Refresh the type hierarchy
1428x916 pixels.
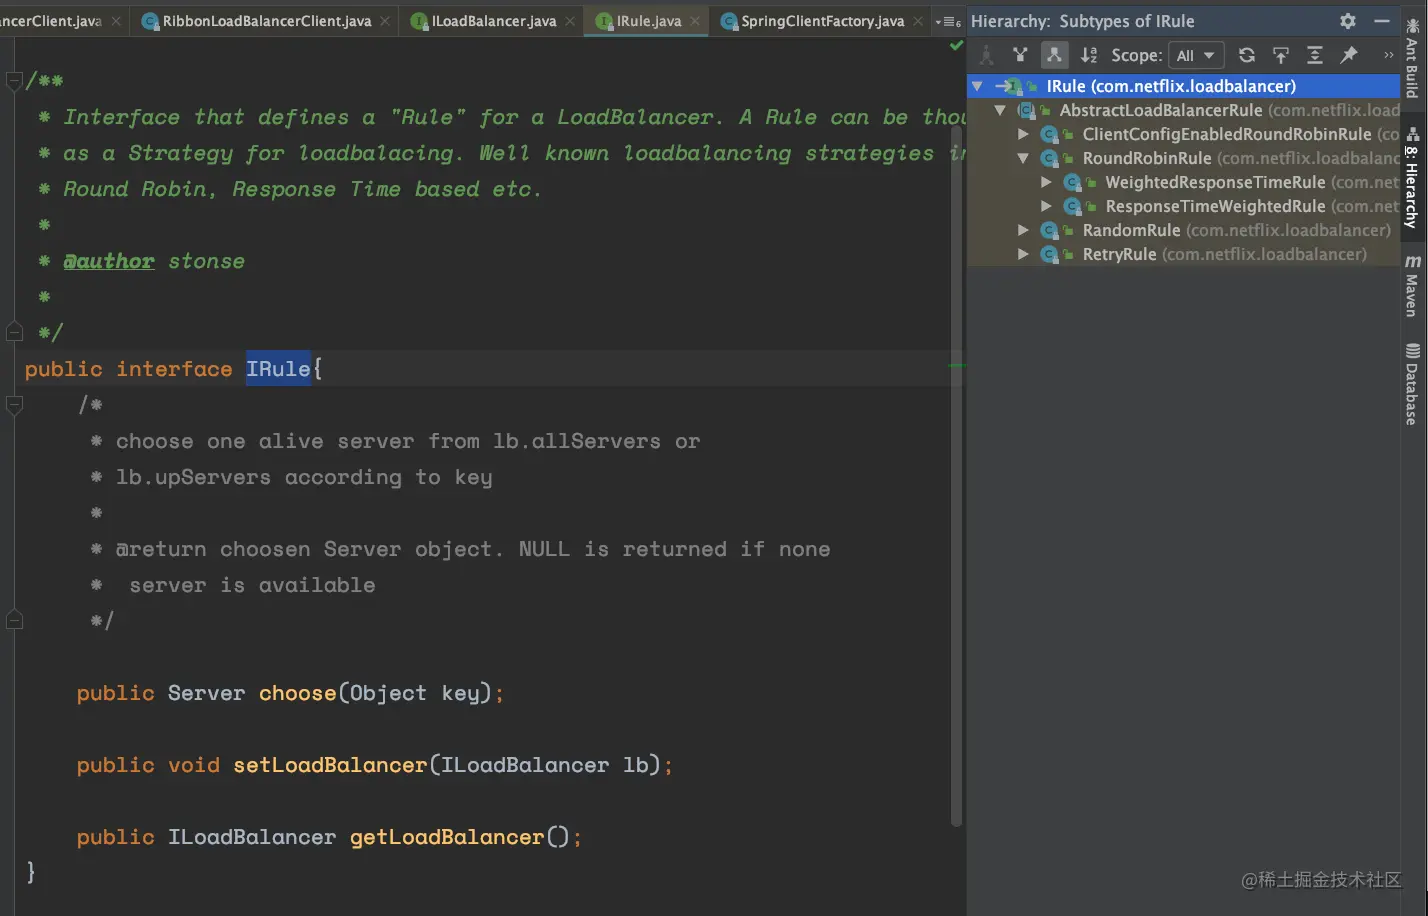[1246, 55]
